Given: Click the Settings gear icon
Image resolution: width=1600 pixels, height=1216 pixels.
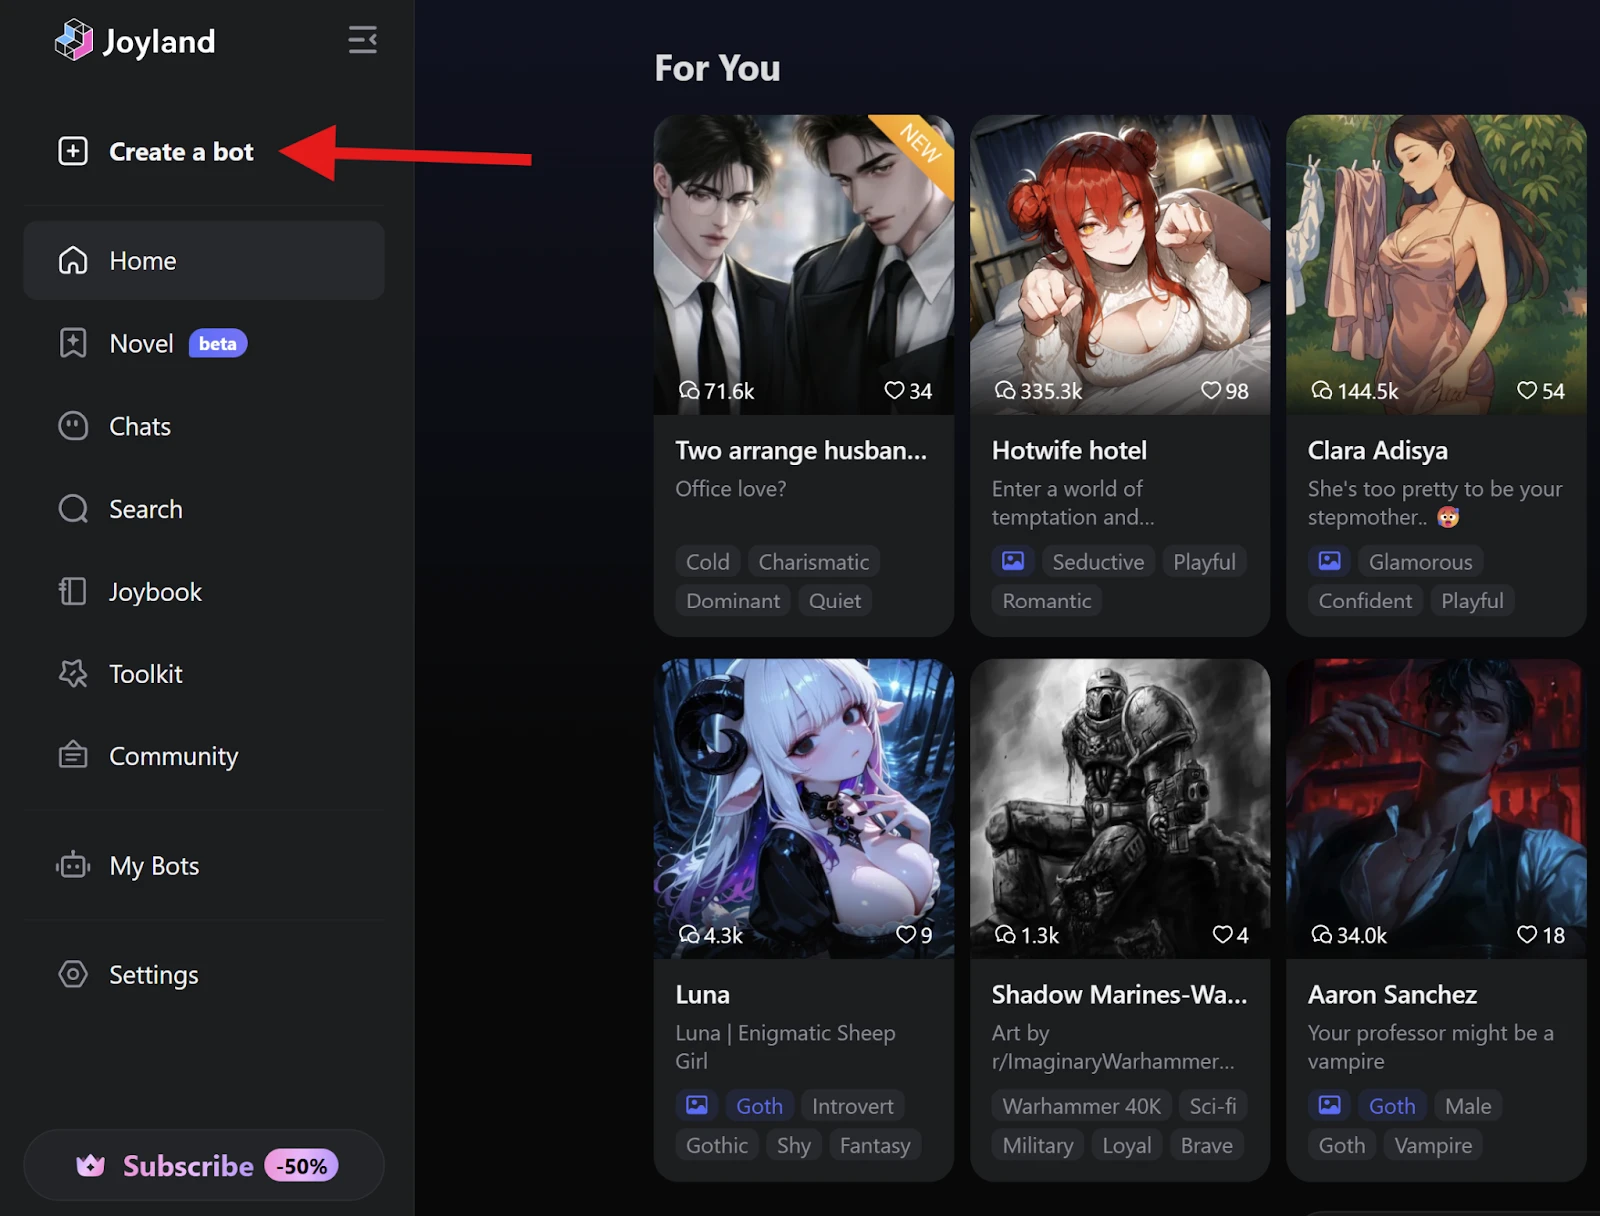Looking at the screenshot, I should (x=72, y=974).
